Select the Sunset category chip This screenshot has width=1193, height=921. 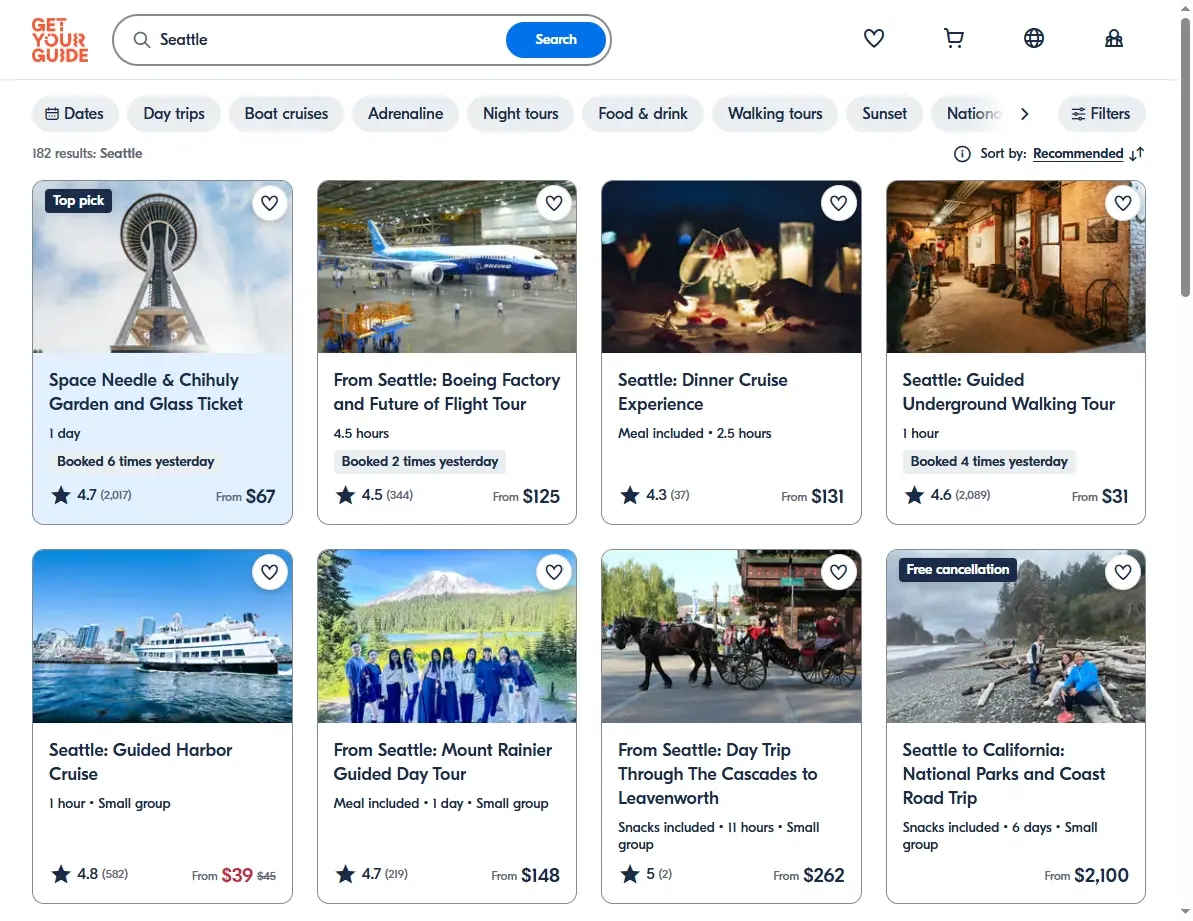(x=884, y=114)
